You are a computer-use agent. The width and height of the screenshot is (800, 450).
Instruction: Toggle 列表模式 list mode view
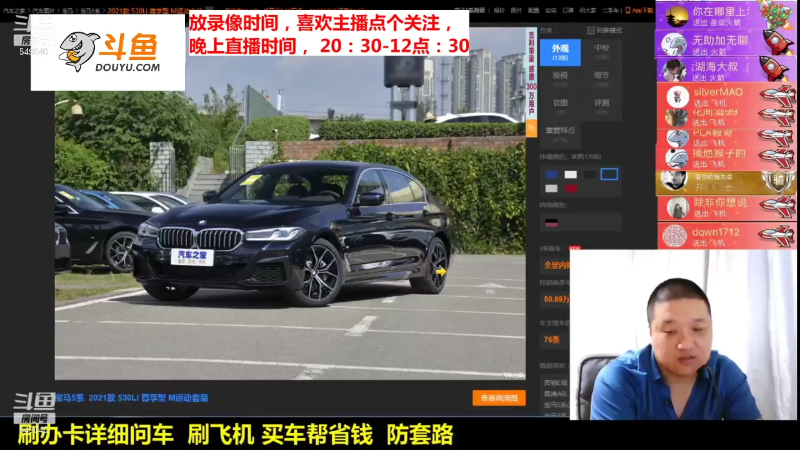[x=605, y=31]
